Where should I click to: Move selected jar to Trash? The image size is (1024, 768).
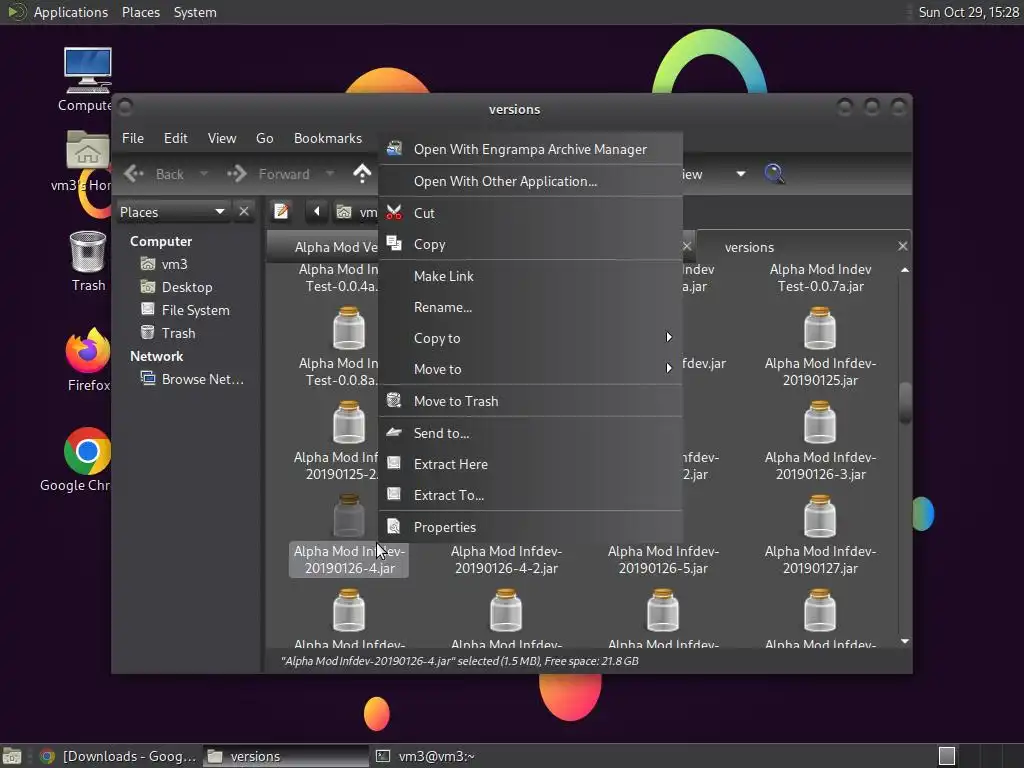click(530, 401)
